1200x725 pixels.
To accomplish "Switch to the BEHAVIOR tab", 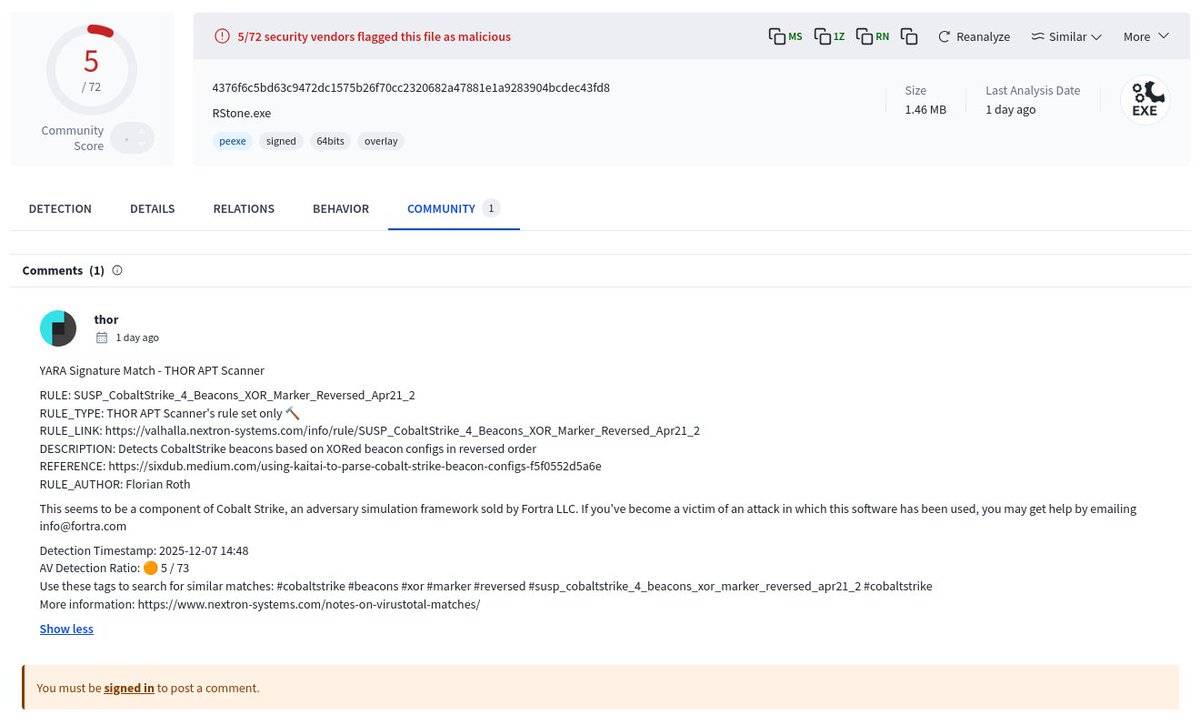I will [x=340, y=208].
